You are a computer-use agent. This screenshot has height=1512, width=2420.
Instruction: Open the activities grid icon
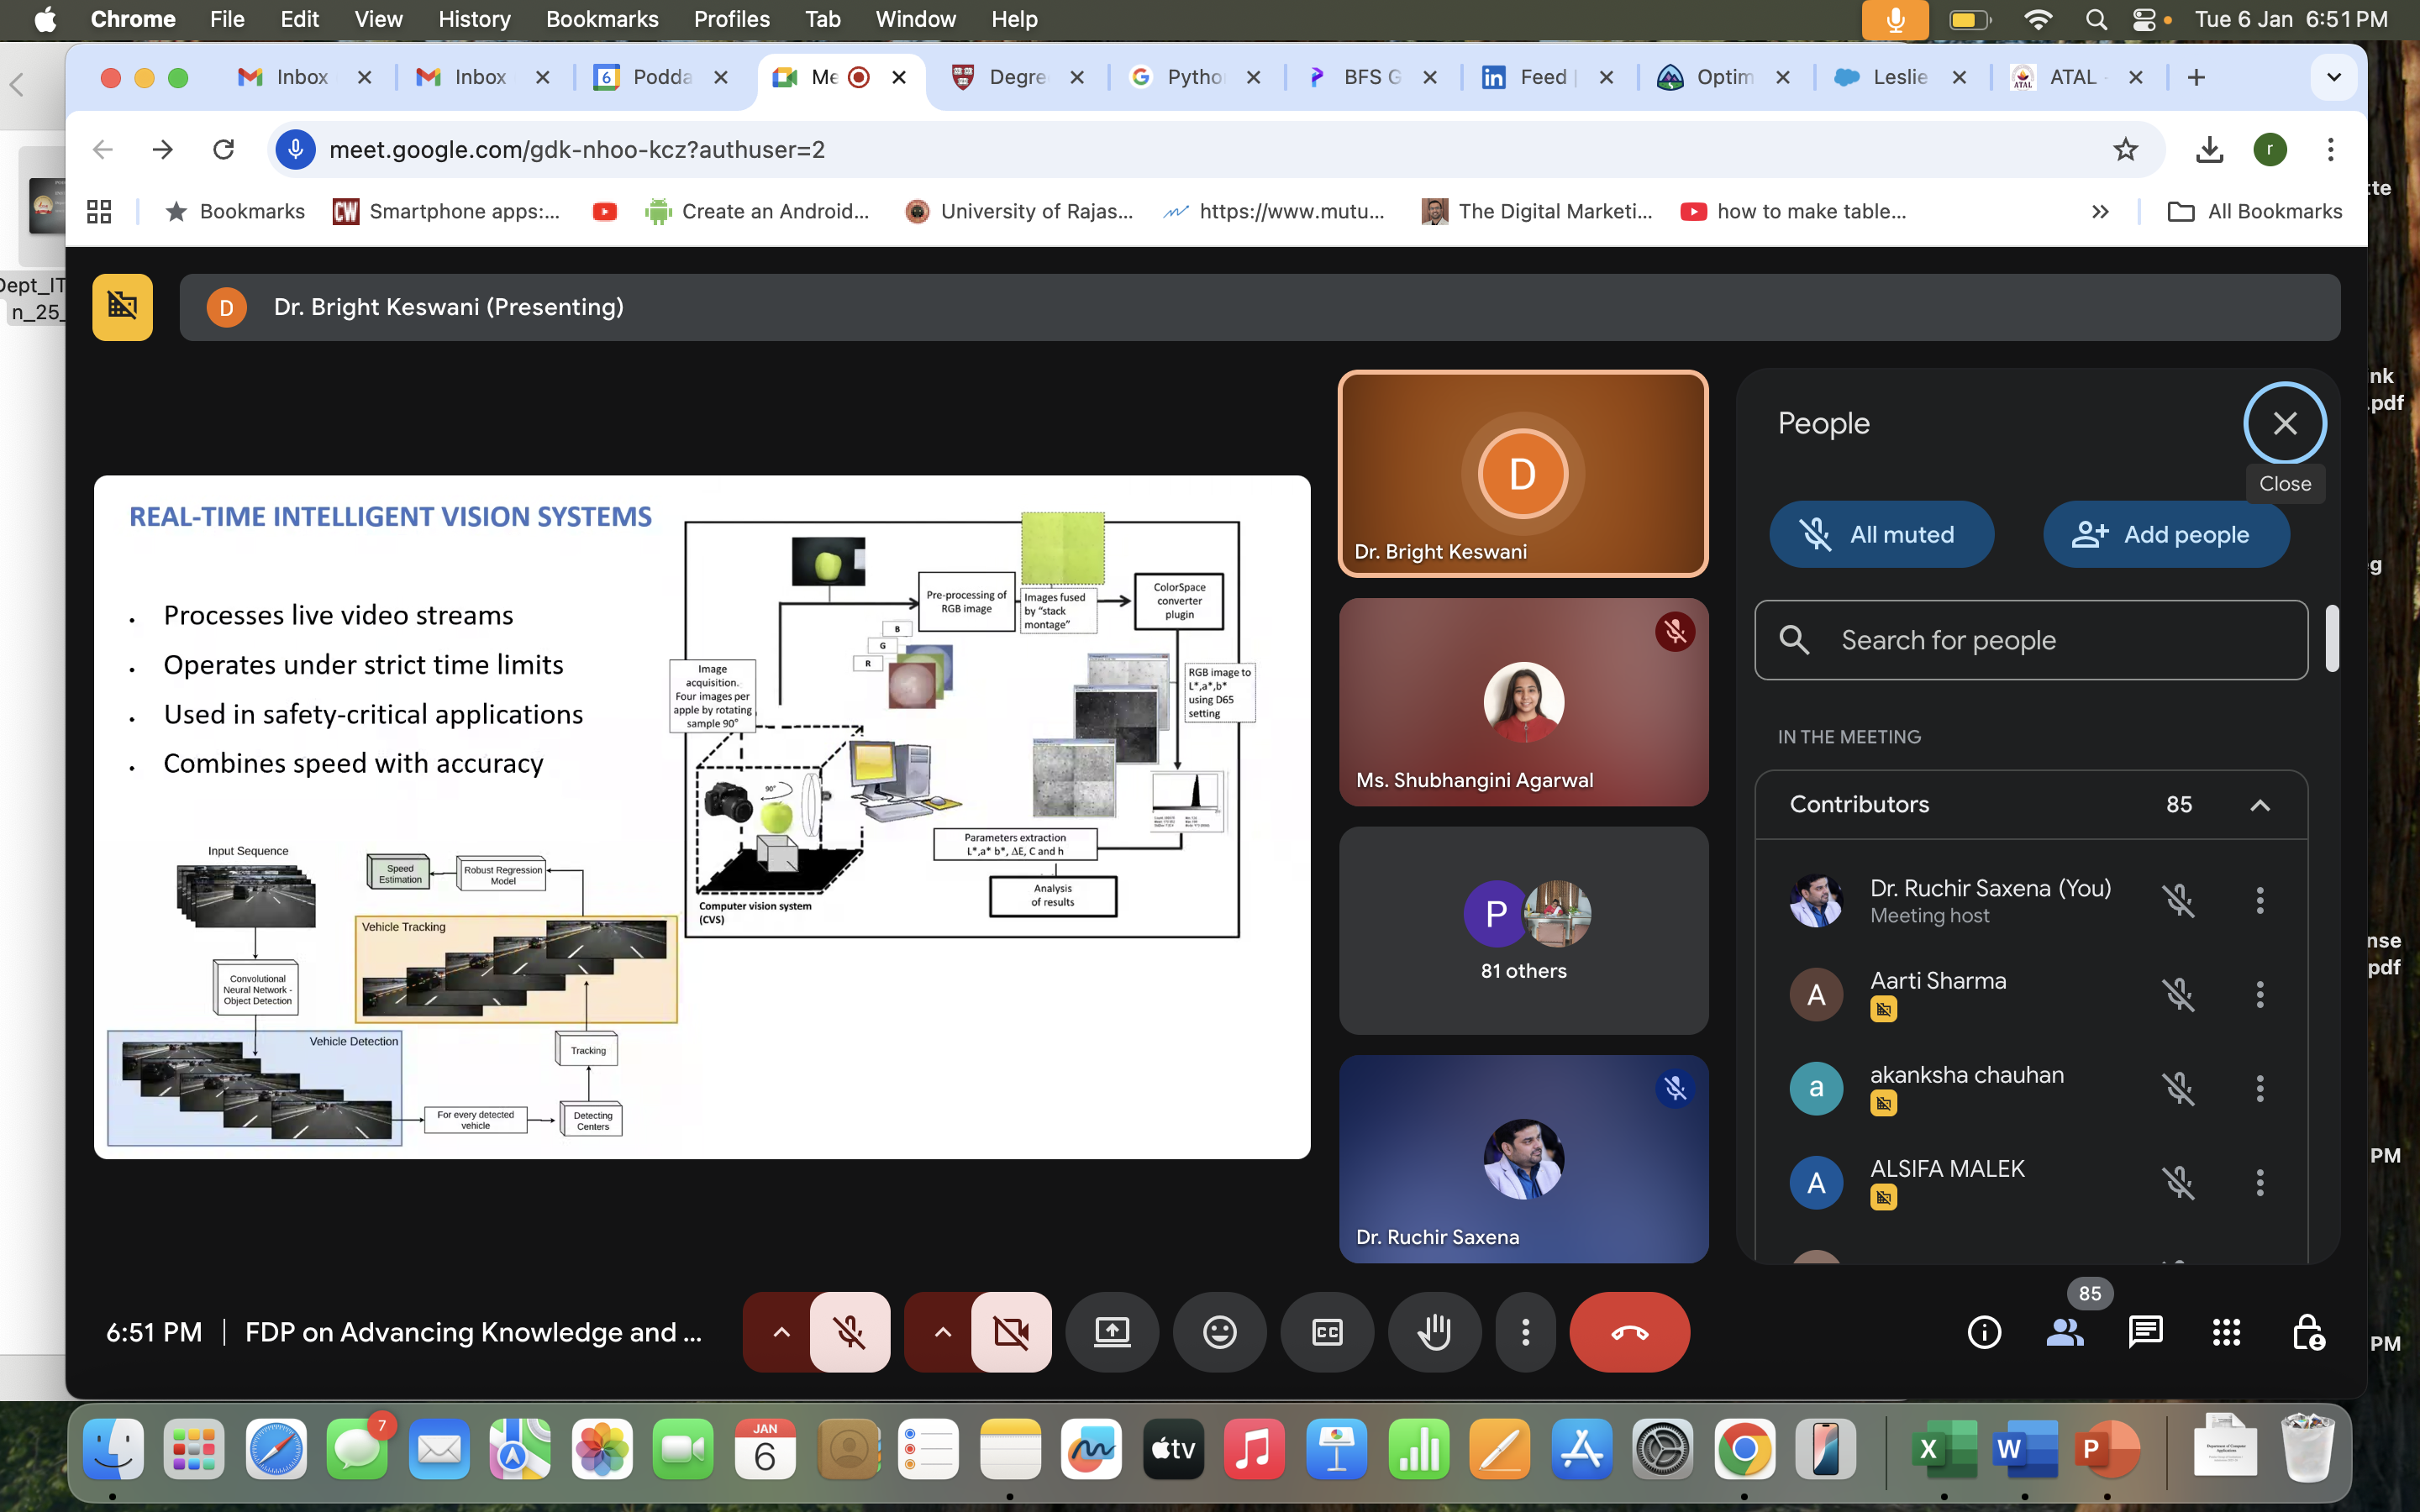tap(2226, 1332)
